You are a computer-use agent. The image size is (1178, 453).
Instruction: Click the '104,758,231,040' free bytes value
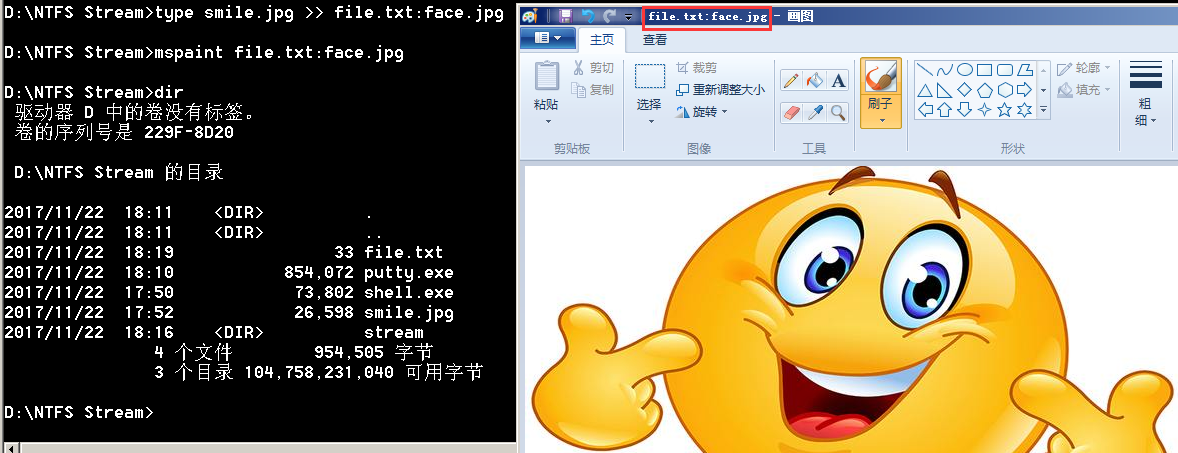tap(319, 372)
